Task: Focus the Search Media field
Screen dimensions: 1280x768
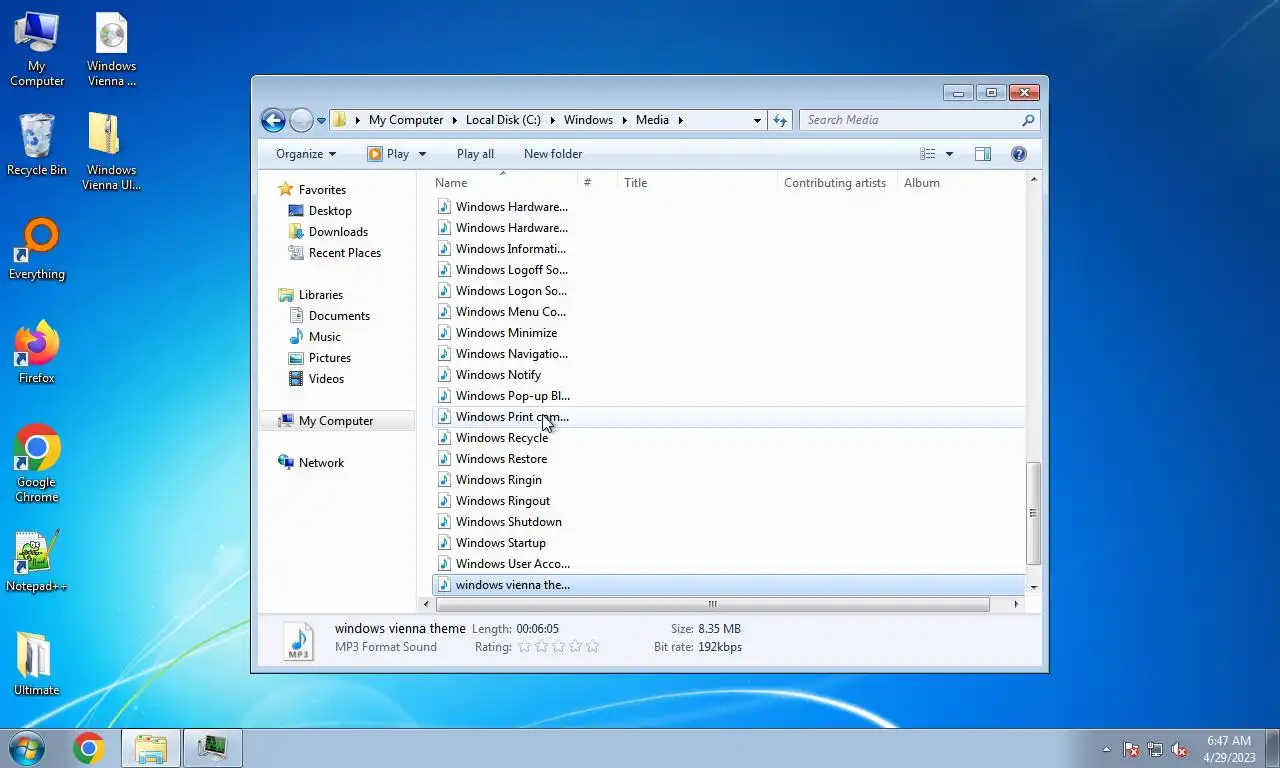Action: point(920,120)
